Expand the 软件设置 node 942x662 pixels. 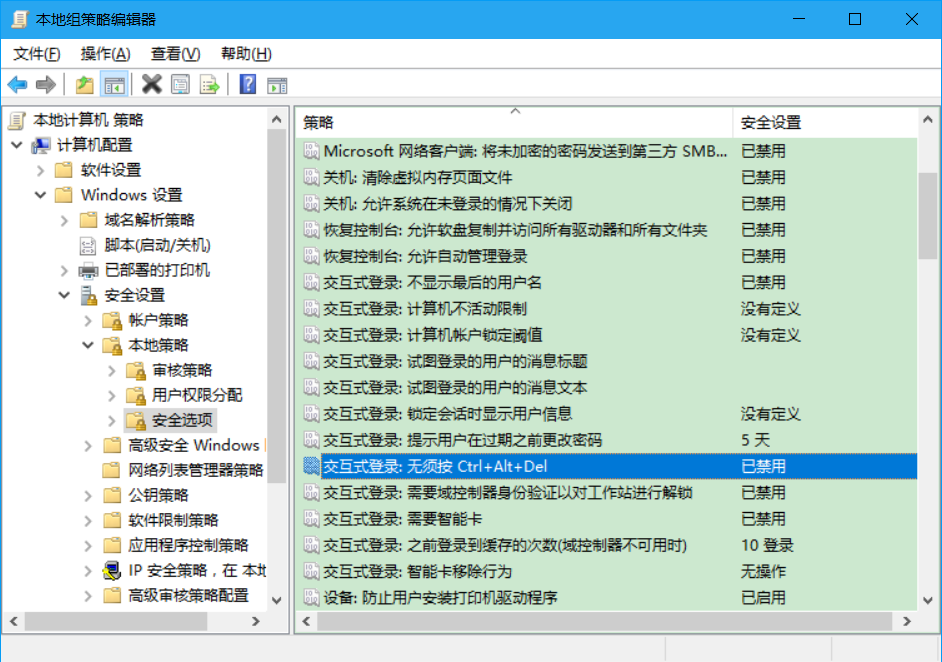(x=40, y=171)
